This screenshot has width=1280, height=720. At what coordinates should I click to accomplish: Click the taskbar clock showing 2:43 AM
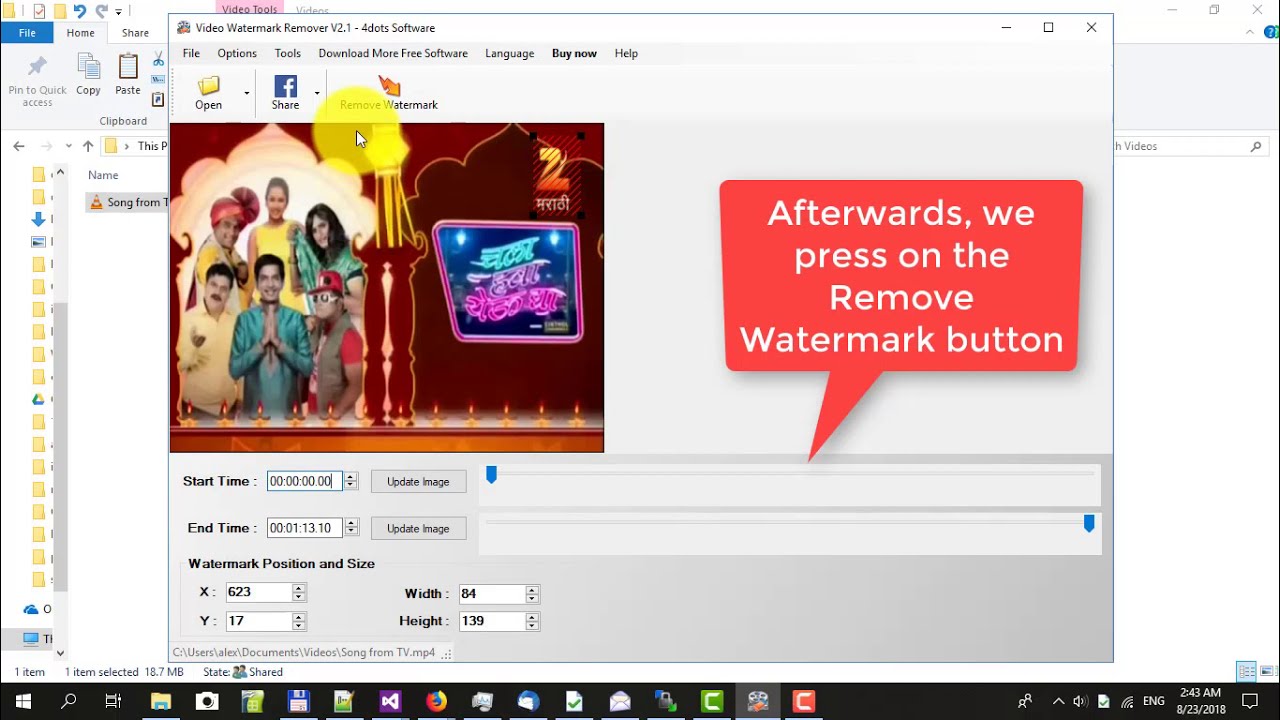[x=1200, y=701]
